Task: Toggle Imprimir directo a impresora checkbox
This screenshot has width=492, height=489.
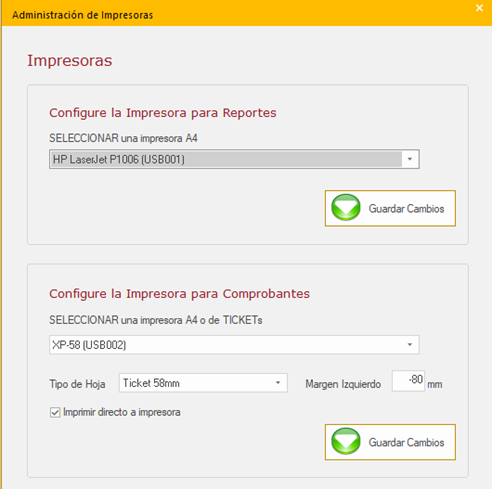Action: [55, 412]
